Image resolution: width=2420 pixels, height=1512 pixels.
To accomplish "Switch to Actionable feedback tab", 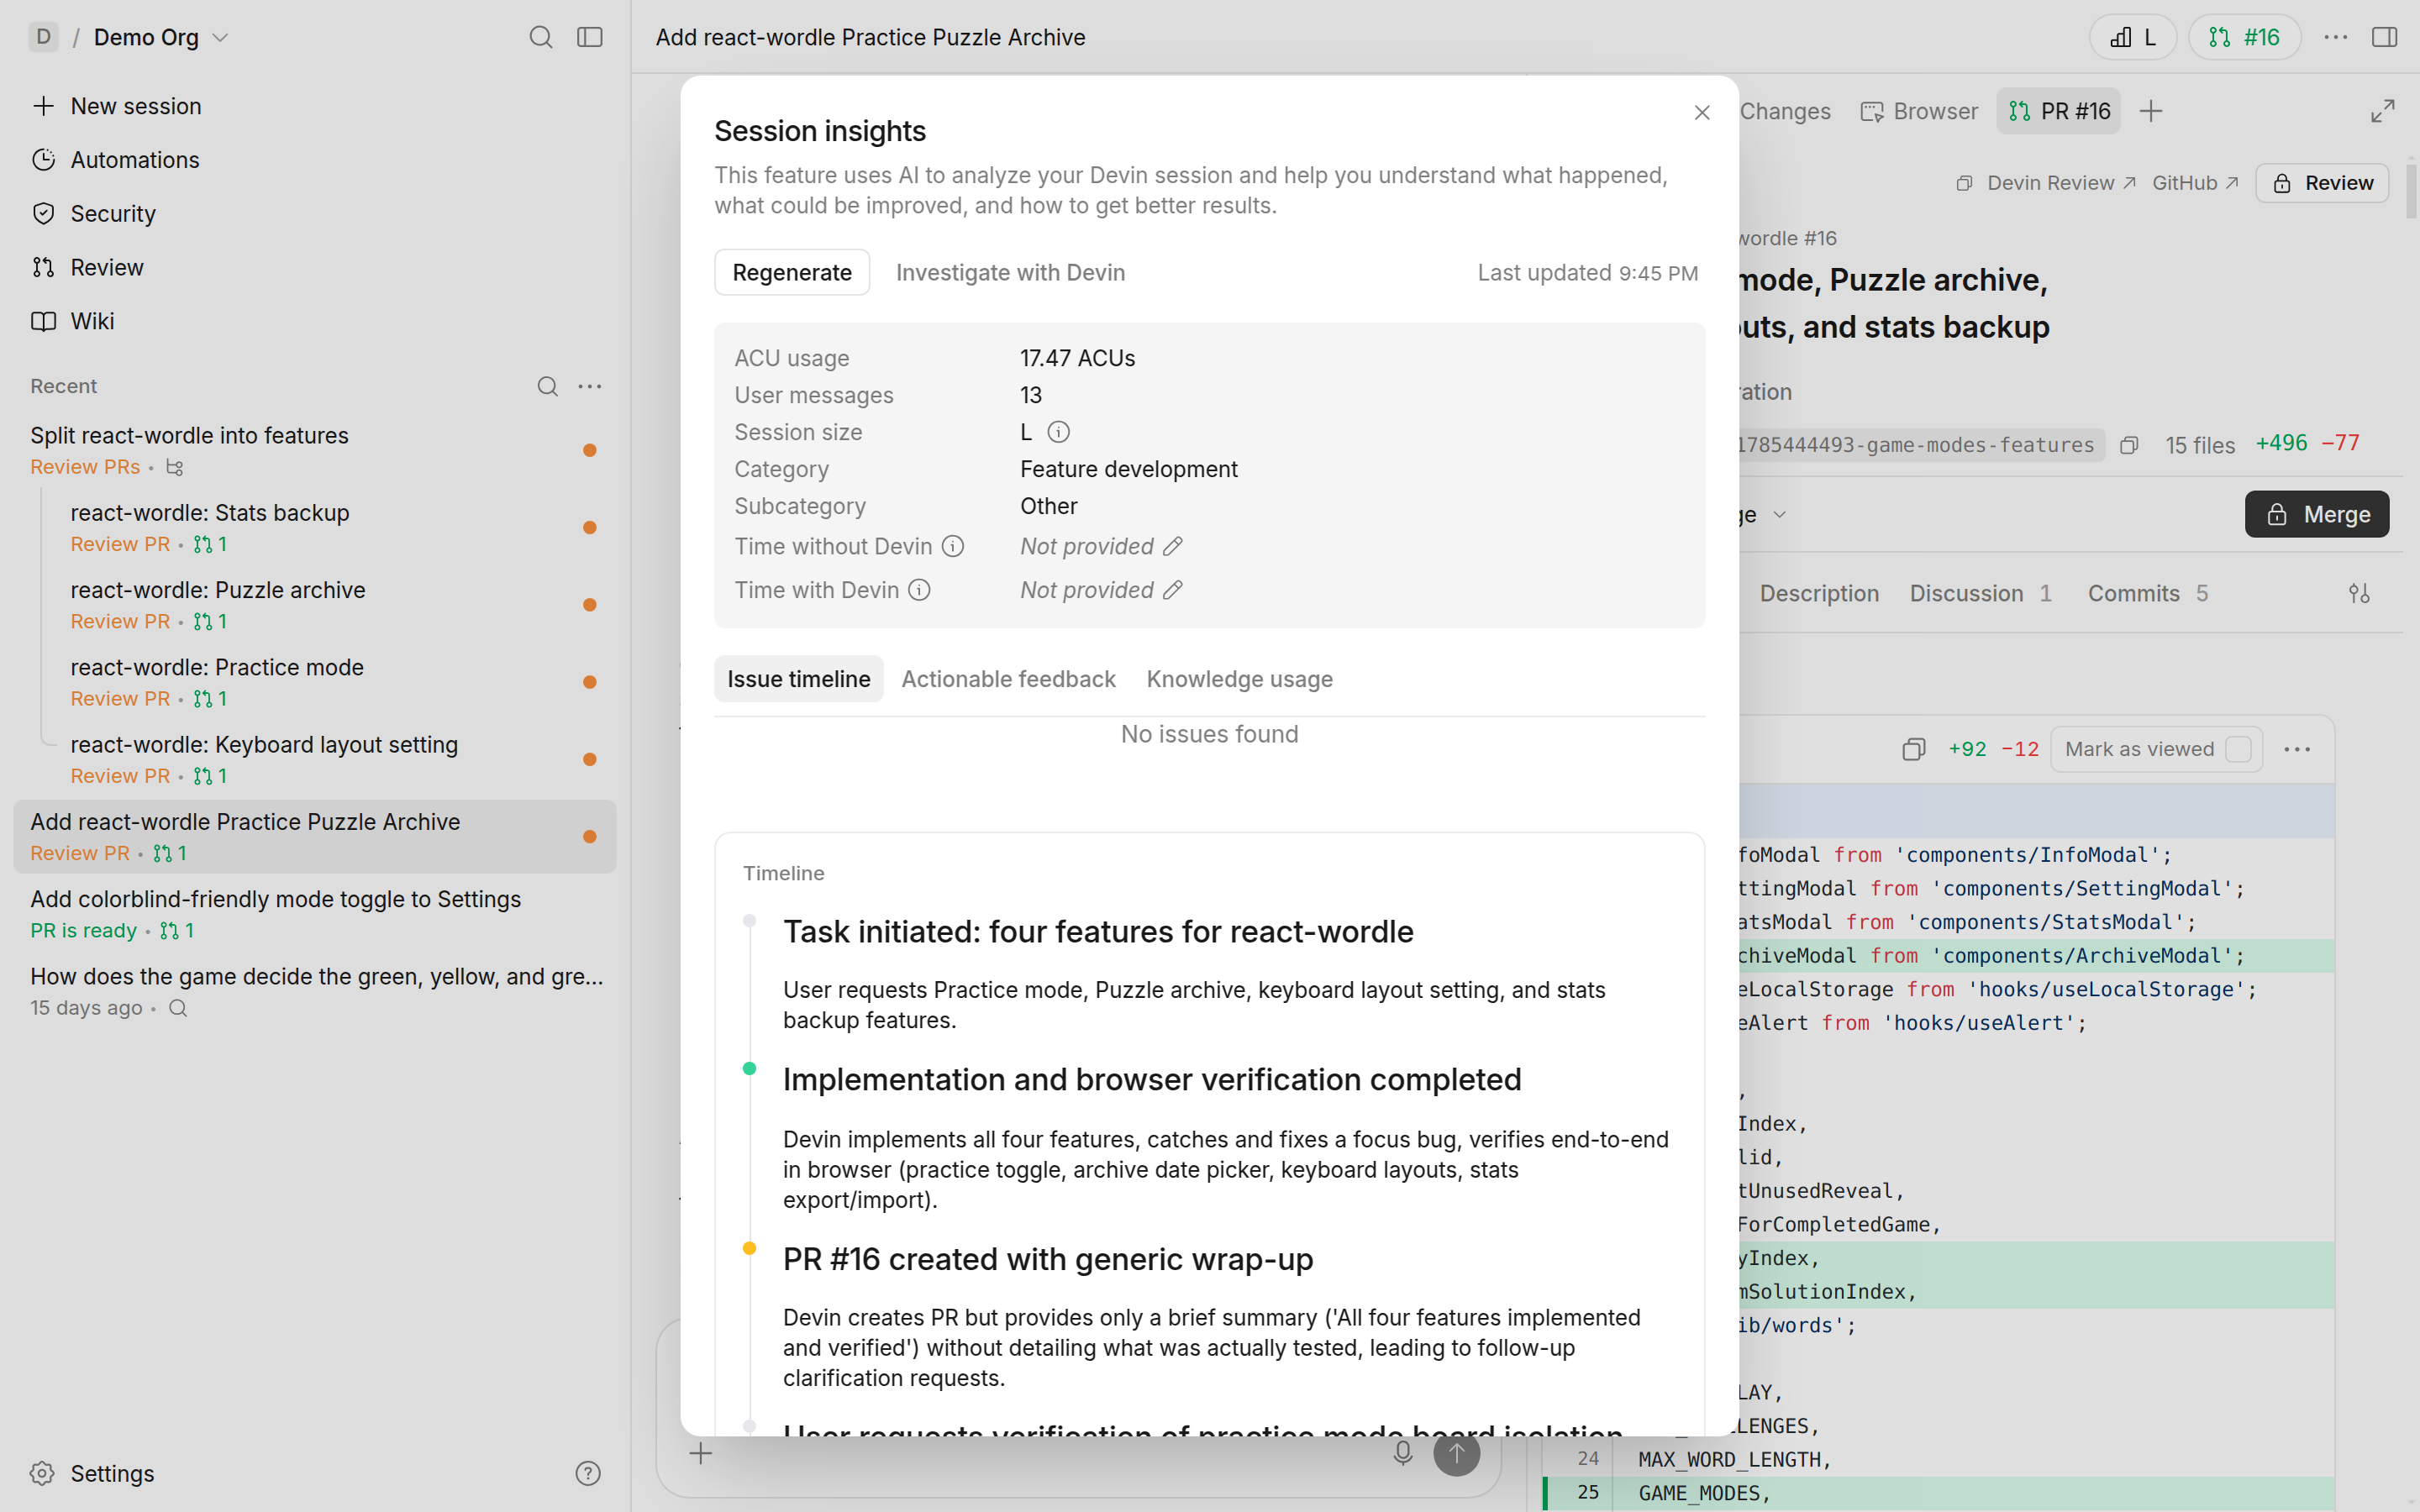I will [x=1008, y=679].
